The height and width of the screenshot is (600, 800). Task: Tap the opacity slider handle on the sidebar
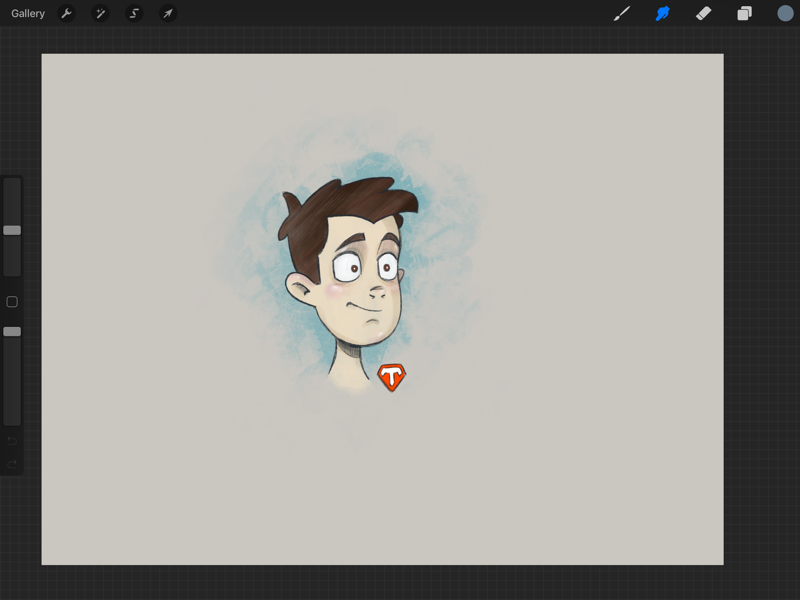[13, 332]
